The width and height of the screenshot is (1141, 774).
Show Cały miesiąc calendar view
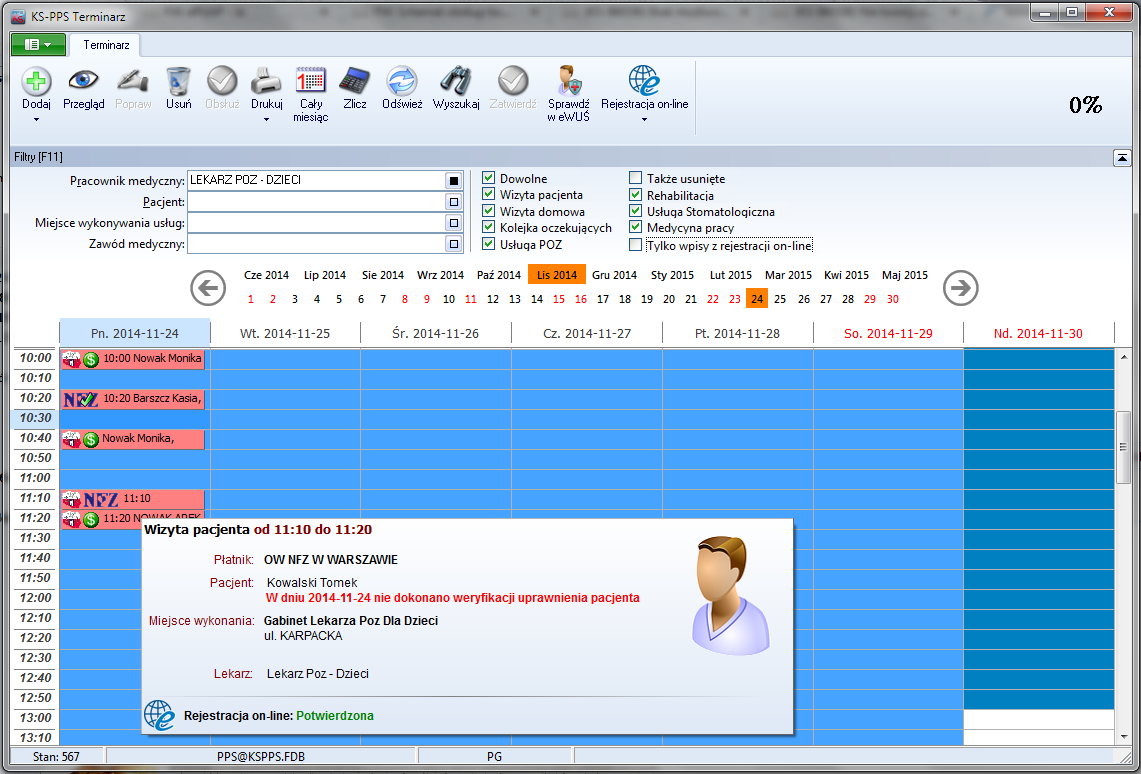(311, 82)
